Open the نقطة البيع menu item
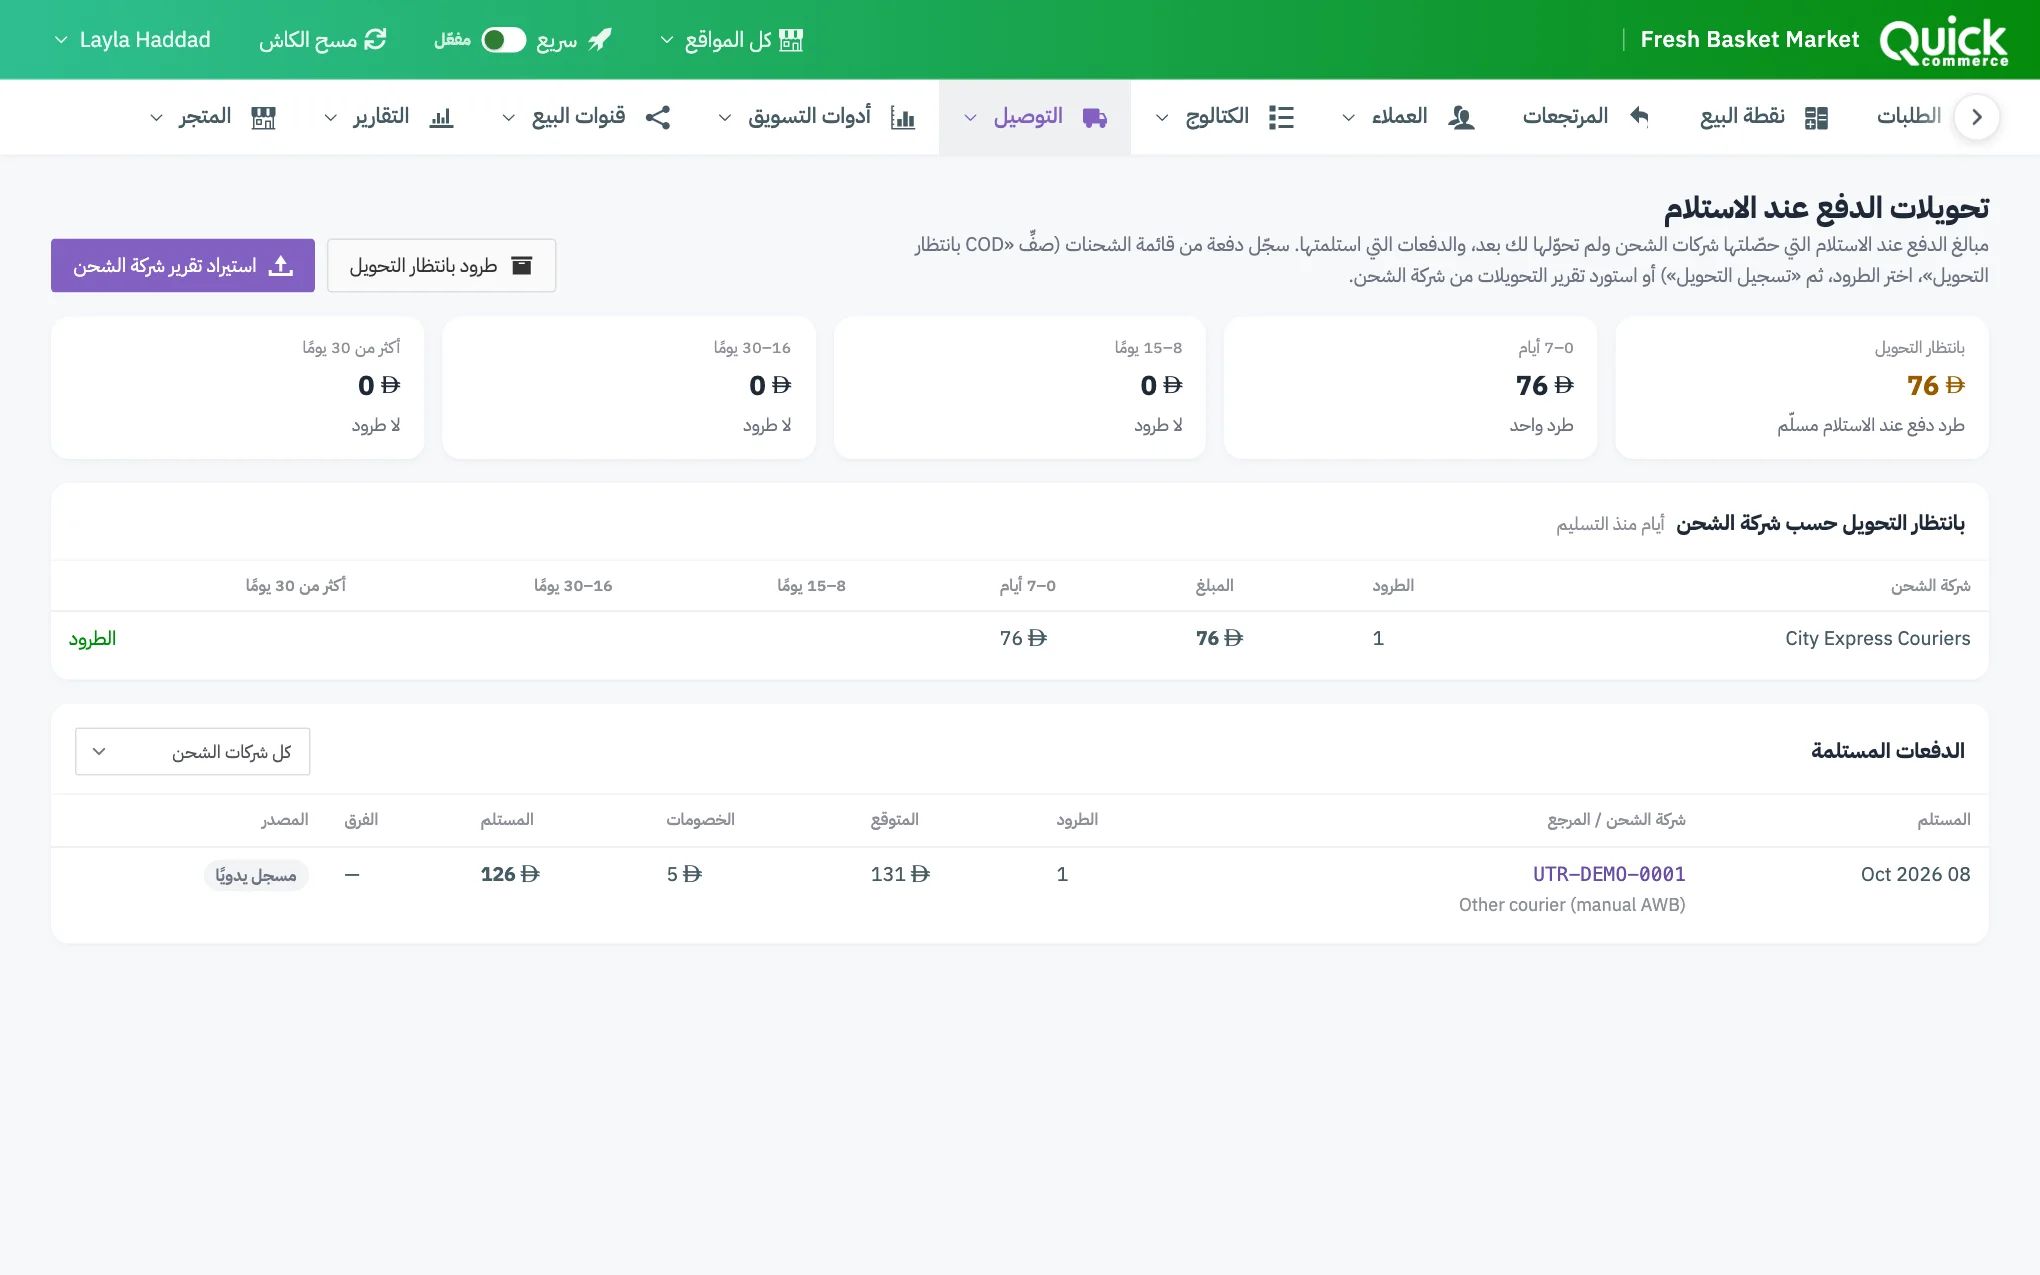 click(x=1764, y=117)
